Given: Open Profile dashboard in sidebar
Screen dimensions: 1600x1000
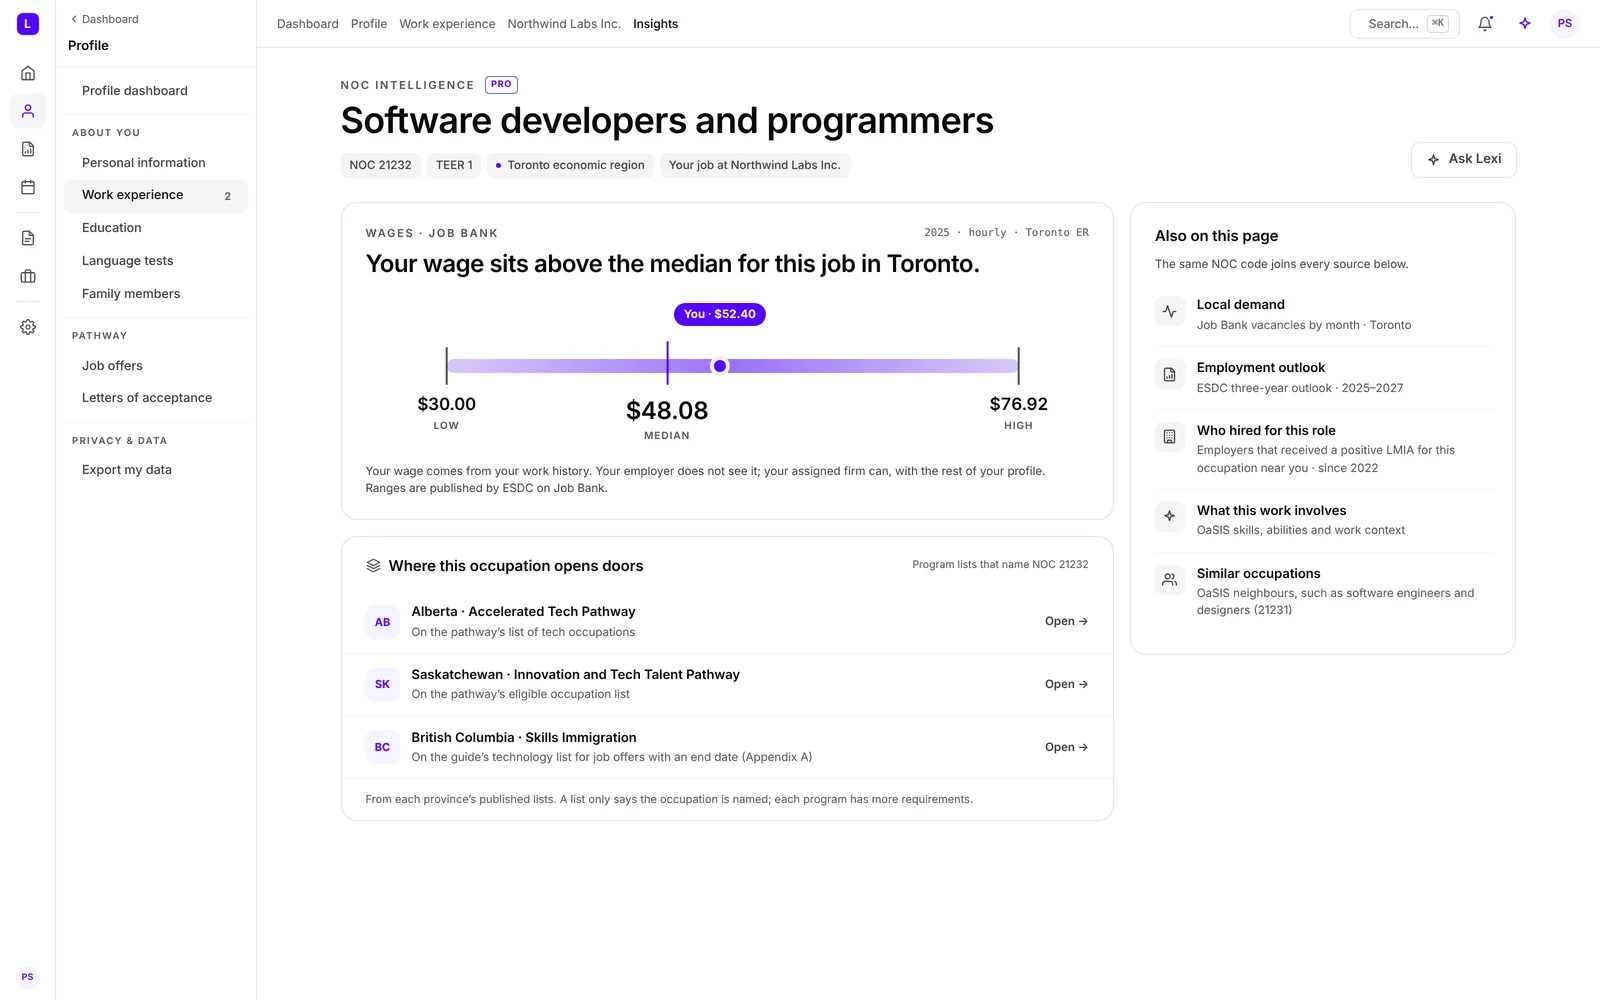Looking at the screenshot, I should pos(156,91).
